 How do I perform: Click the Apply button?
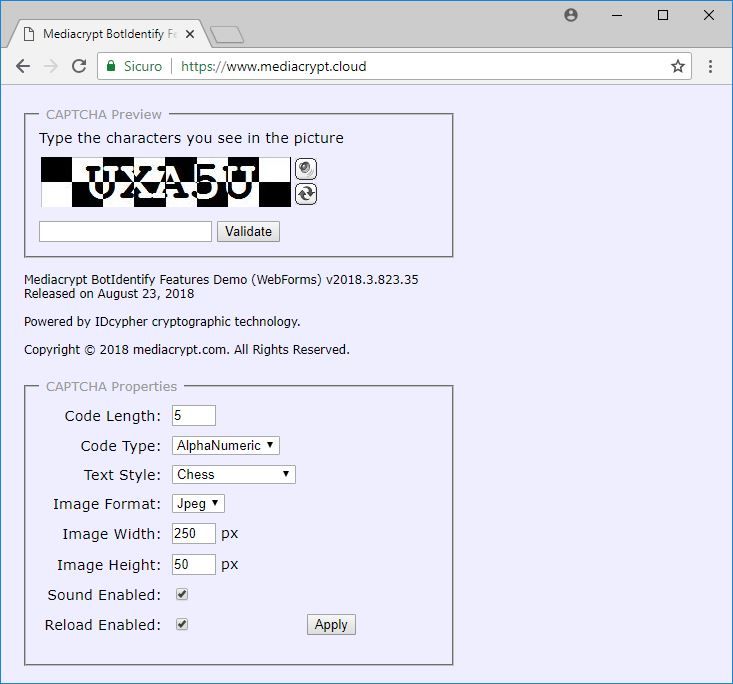click(331, 625)
